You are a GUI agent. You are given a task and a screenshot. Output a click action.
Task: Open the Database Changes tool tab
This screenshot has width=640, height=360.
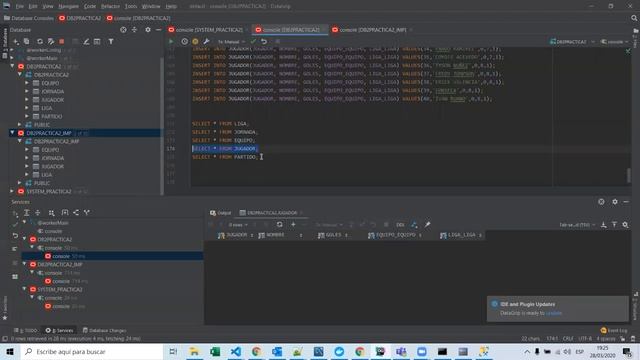coord(104,331)
